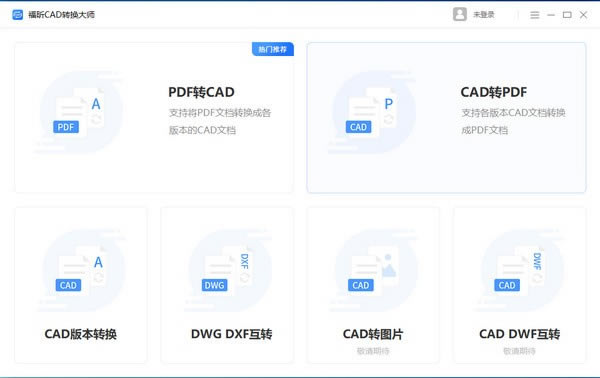Image resolution: width=600 pixels, height=378 pixels.
Task: Choose the CAD DWF互转 label
Action: [519, 334]
